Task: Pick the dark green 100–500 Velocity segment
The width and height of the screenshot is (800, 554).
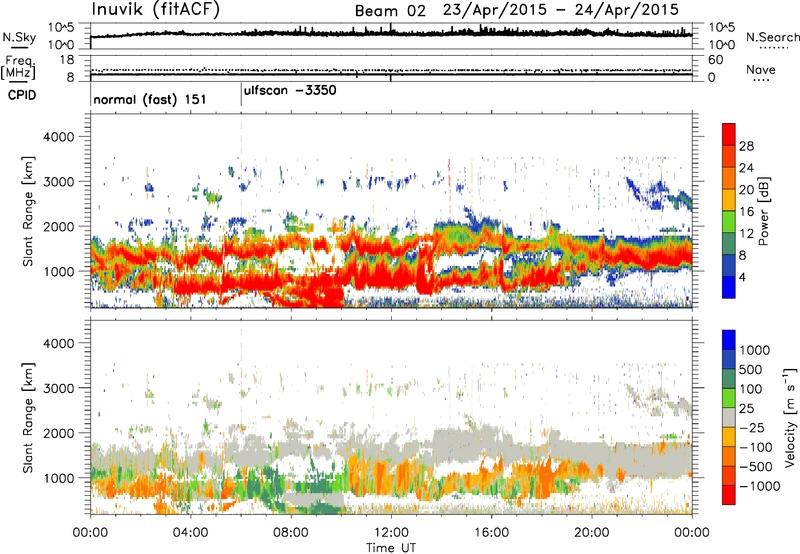Action: click(x=729, y=379)
